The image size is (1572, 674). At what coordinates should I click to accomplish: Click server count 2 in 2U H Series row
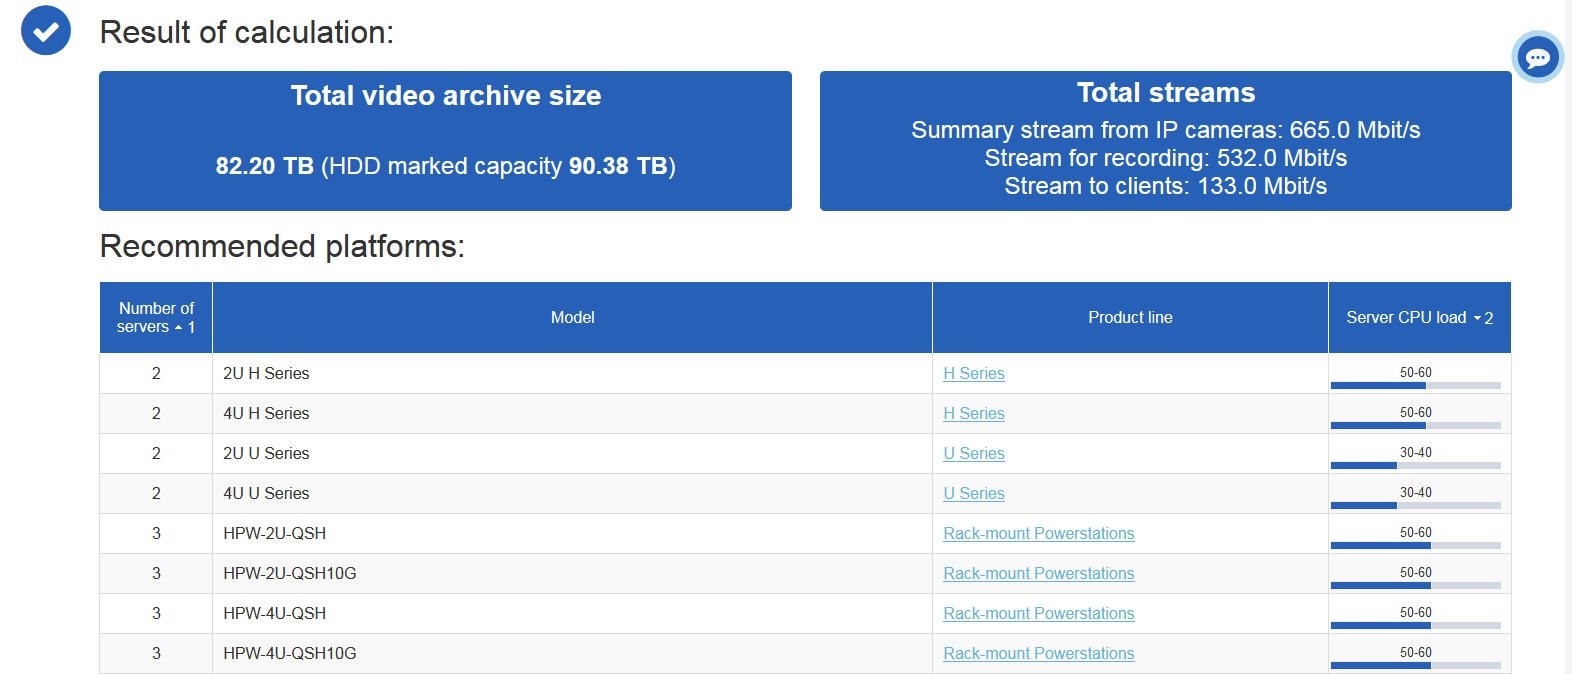coord(156,373)
